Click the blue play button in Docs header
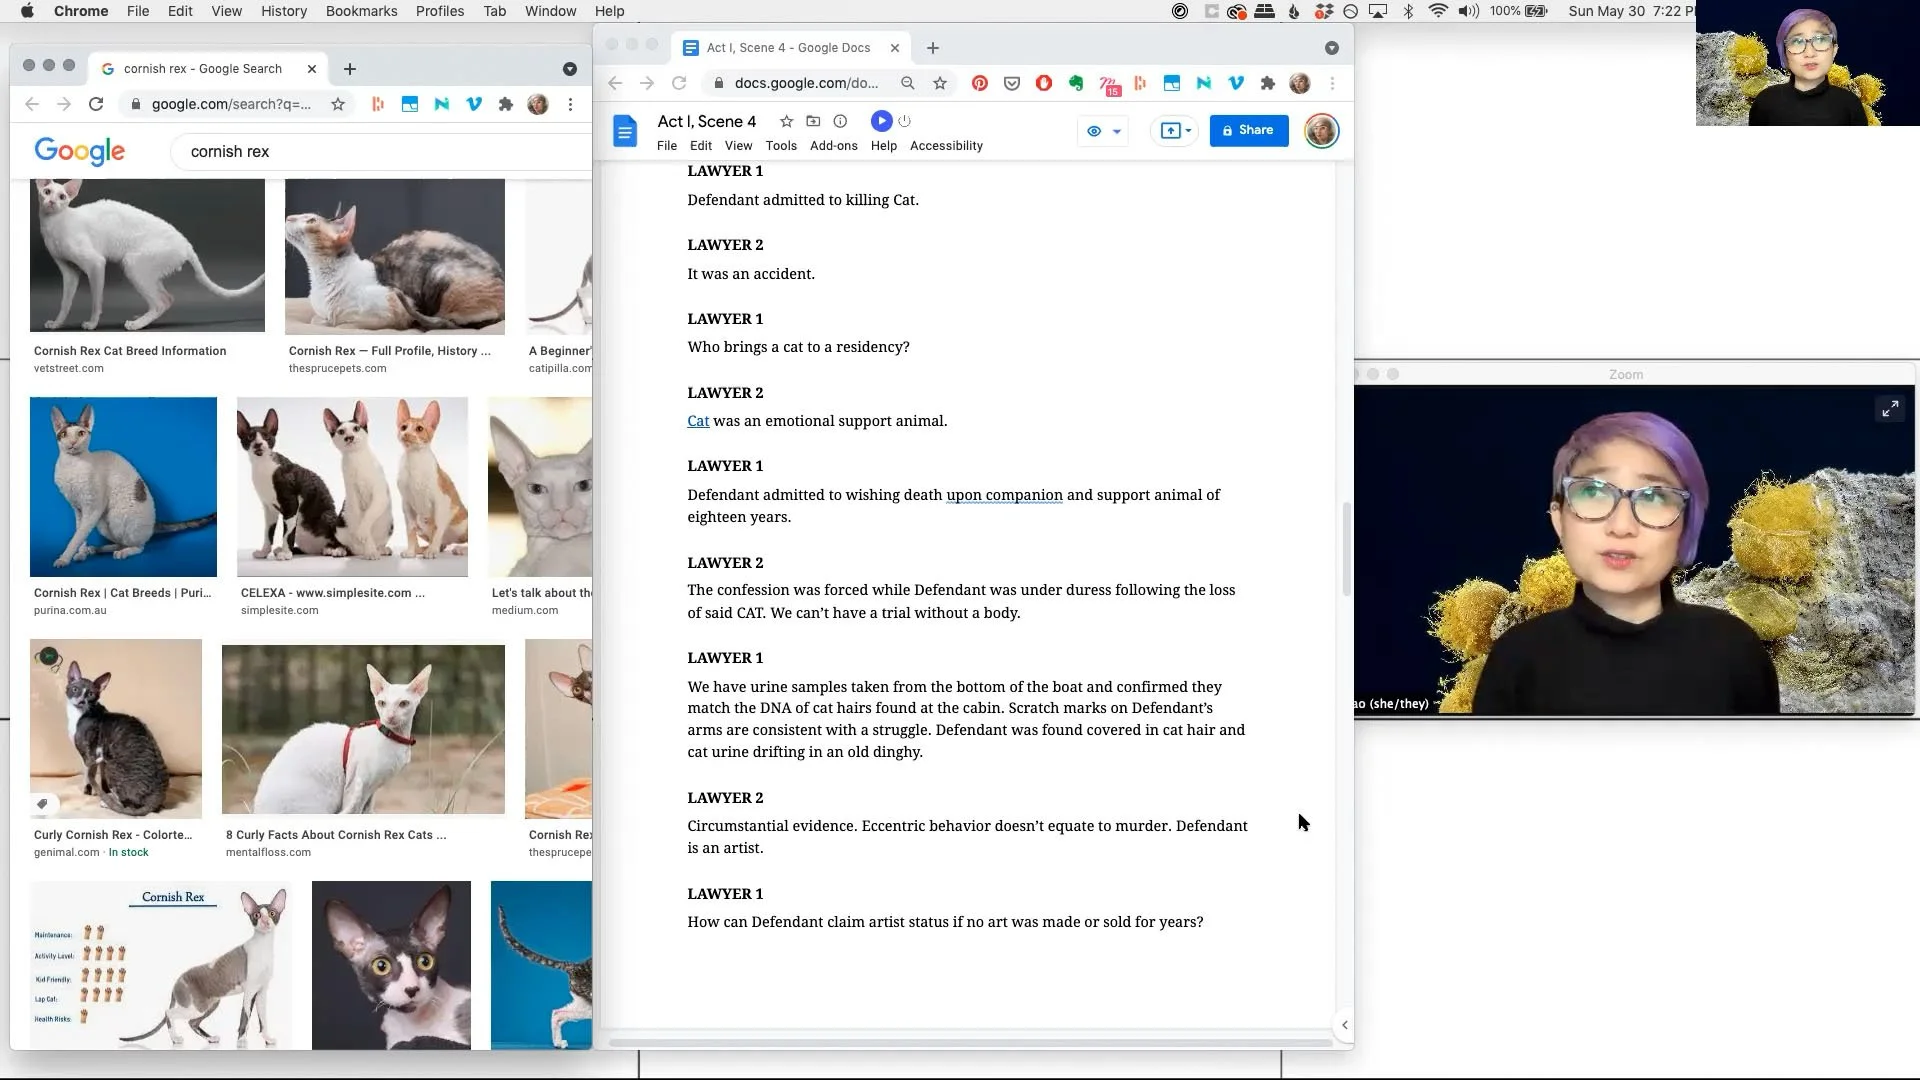This screenshot has width=1920, height=1080. pos(881,121)
